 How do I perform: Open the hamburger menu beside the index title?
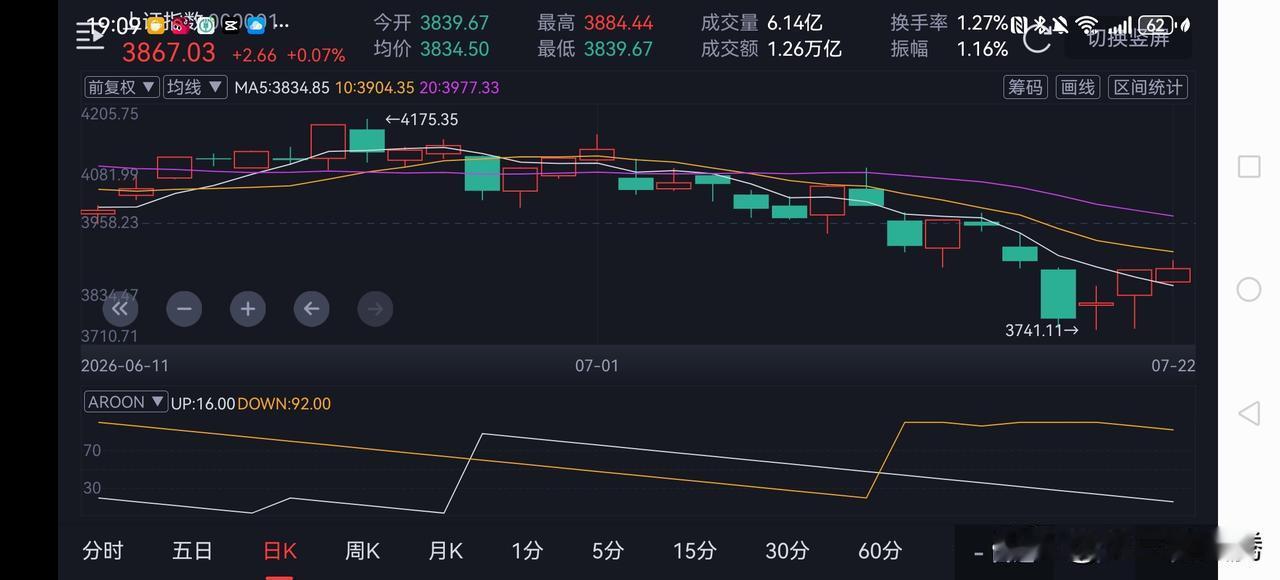[x=90, y=36]
